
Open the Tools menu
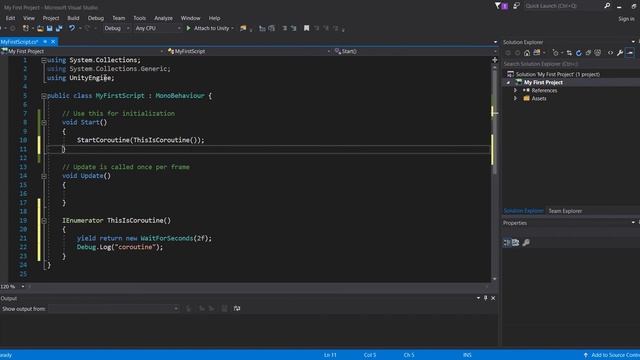click(139, 18)
